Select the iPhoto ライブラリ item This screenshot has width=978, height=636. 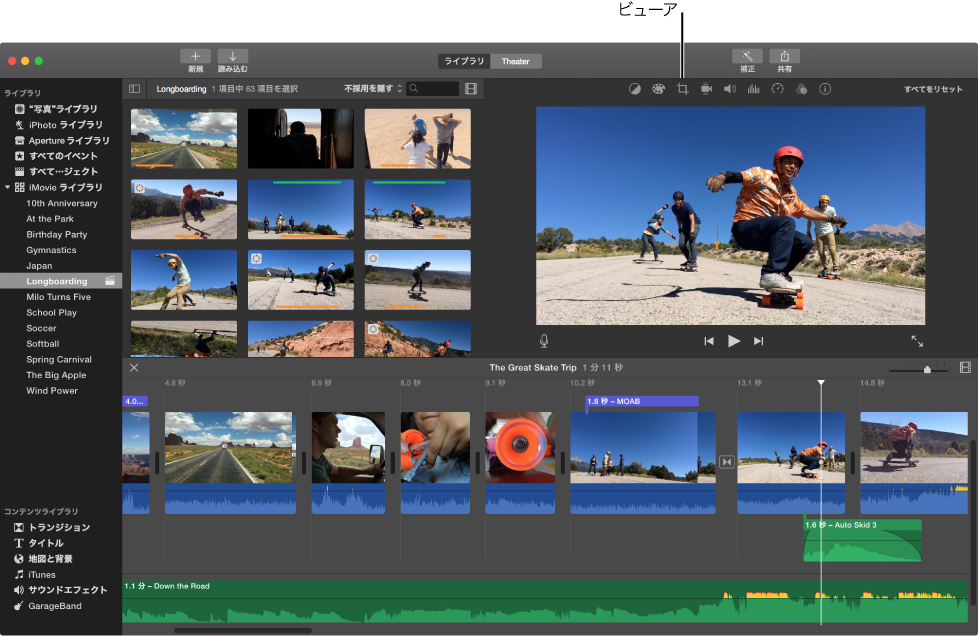coord(61,125)
